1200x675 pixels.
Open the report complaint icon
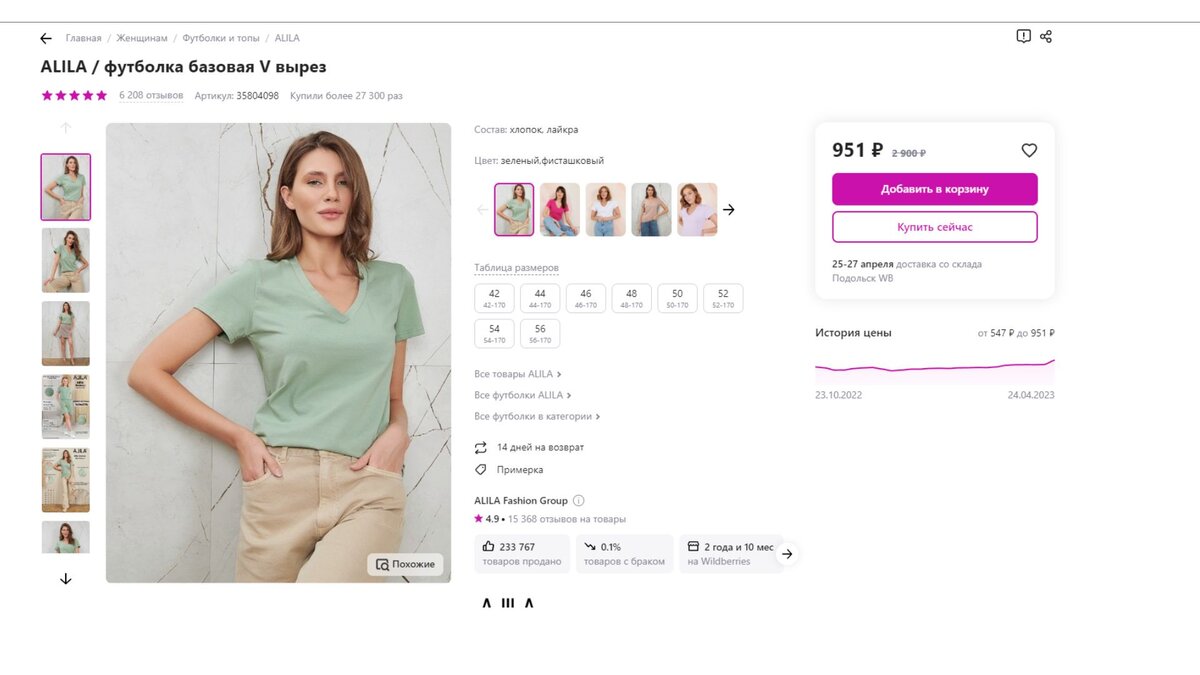click(x=1023, y=36)
